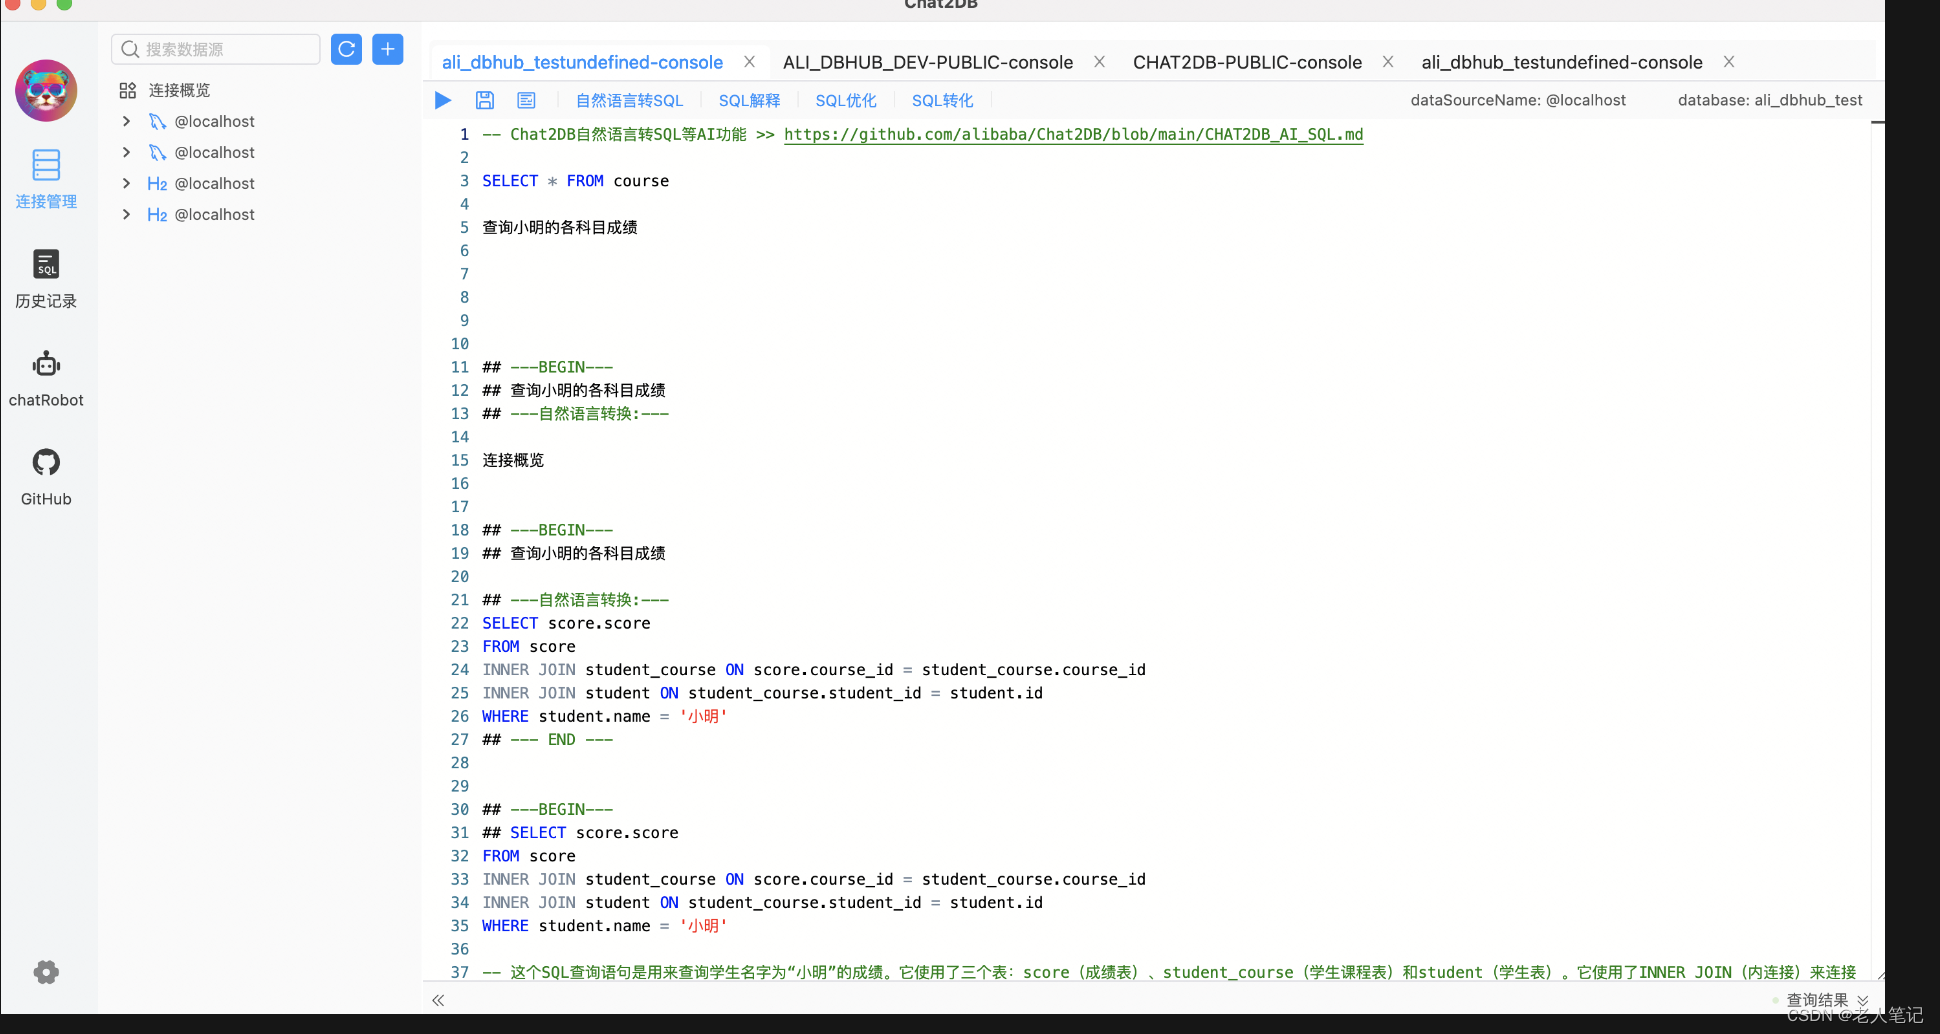Image resolution: width=1940 pixels, height=1034 pixels.
Task: Click line 3 SELECT * FROM course
Action: click(x=575, y=181)
